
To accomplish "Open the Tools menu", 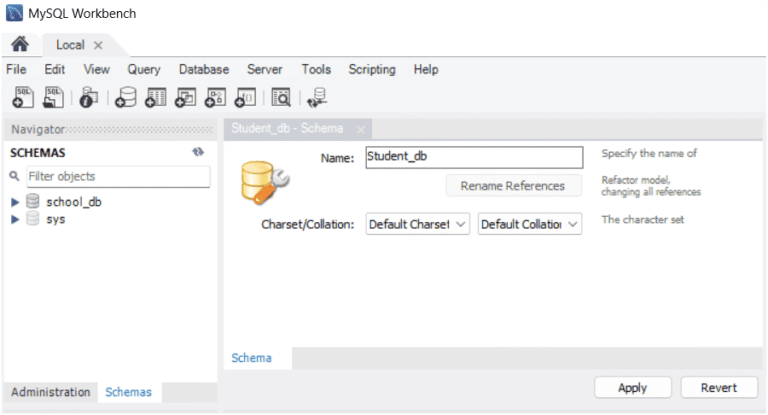I will pos(316,69).
